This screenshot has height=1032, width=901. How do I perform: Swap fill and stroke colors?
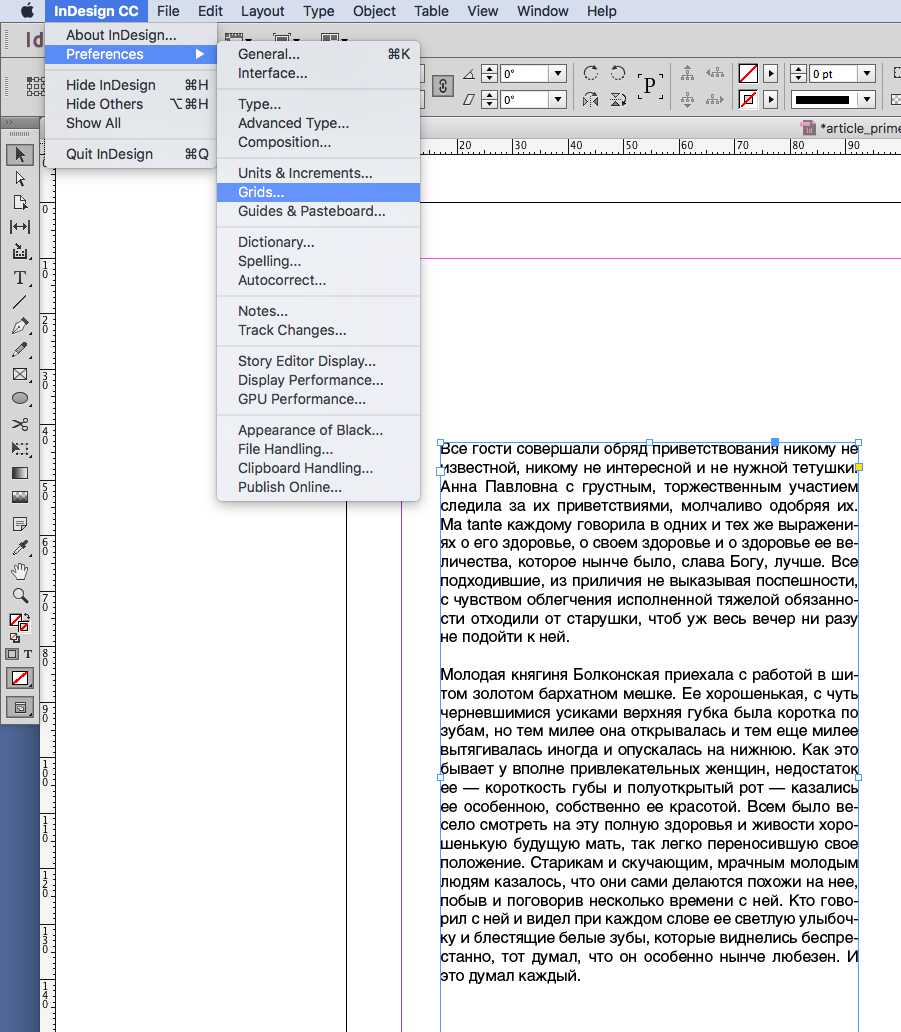(26, 617)
